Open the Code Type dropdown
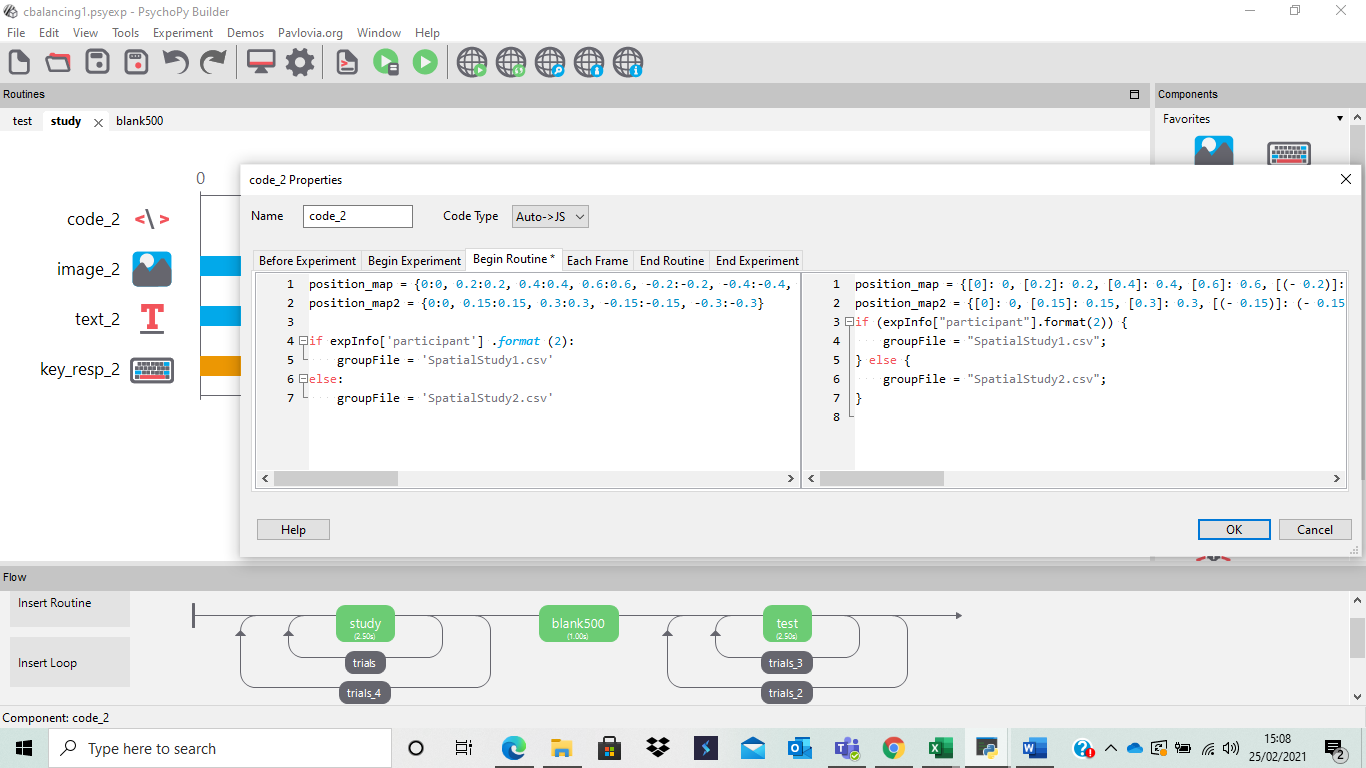Viewport: 1366px width, 768px height. (x=549, y=216)
